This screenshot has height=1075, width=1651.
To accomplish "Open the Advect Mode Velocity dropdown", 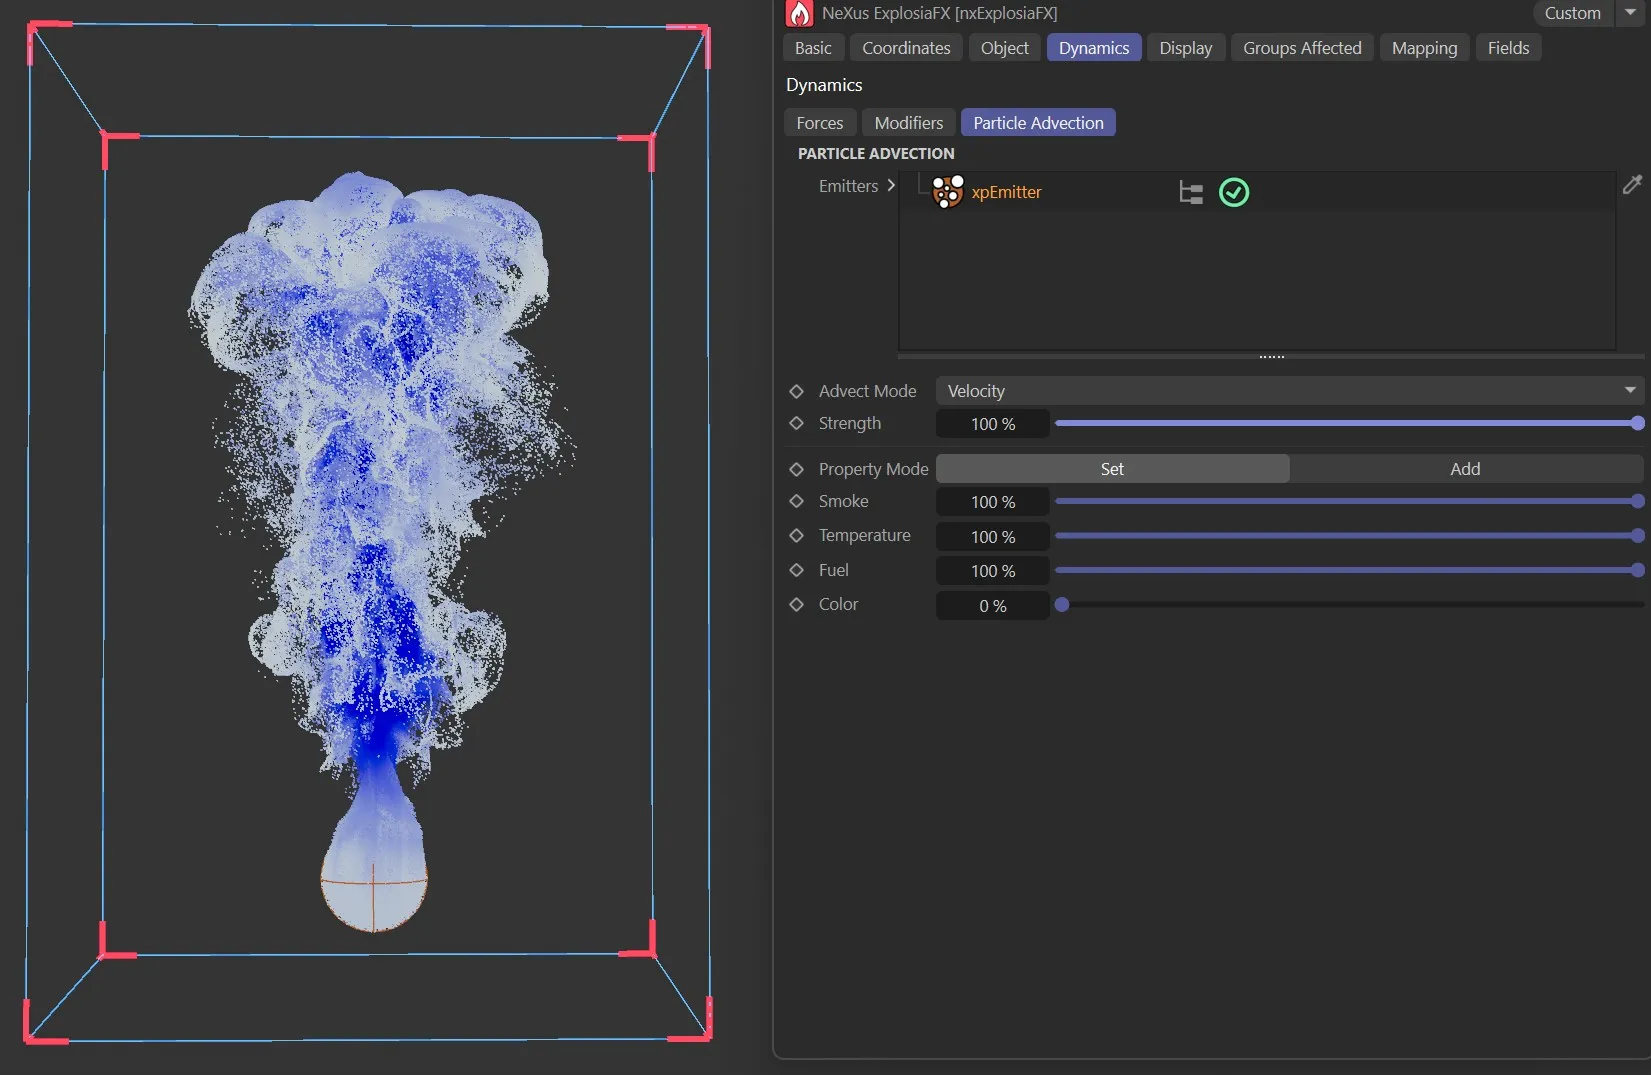I will point(1629,390).
